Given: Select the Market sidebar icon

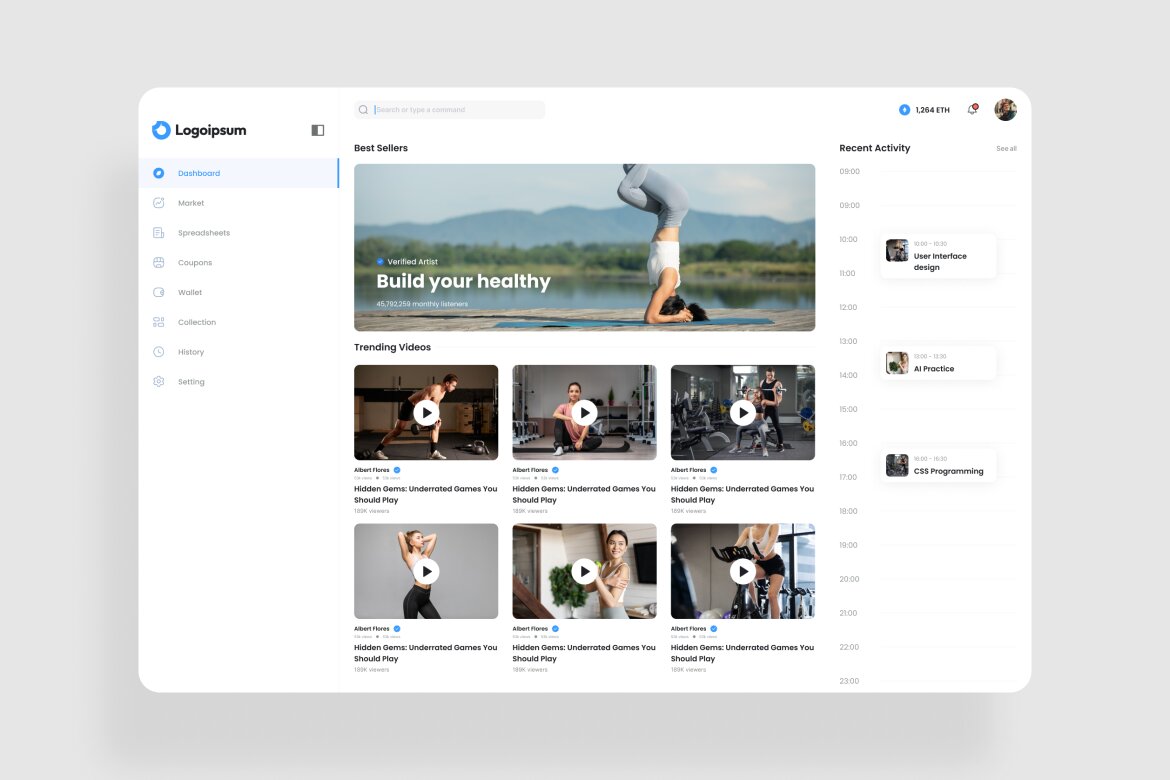Looking at the screenshot, I should tap(160, 203).
